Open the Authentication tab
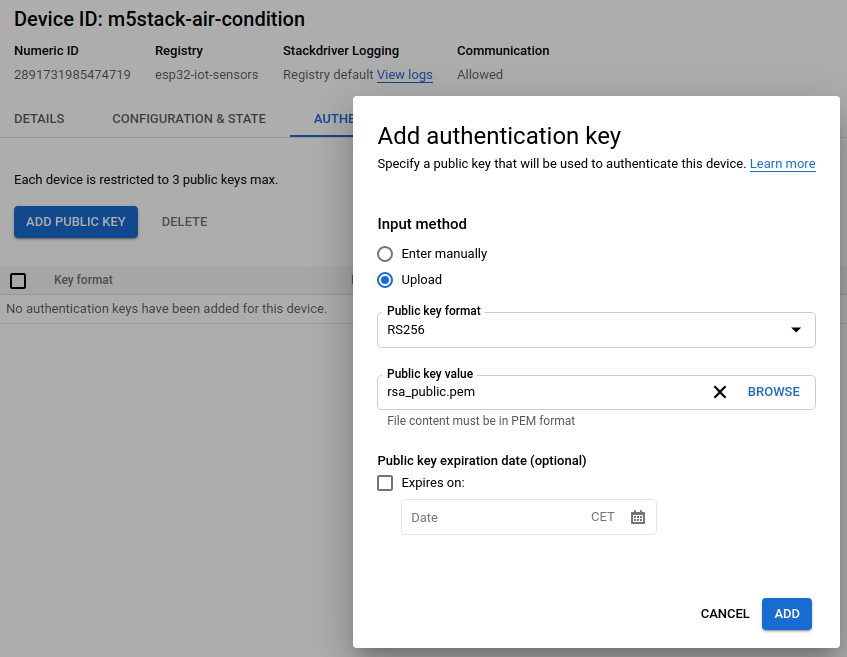Image resolution: width=847 pixels, height=657 pixels. [x=332, y=119]
